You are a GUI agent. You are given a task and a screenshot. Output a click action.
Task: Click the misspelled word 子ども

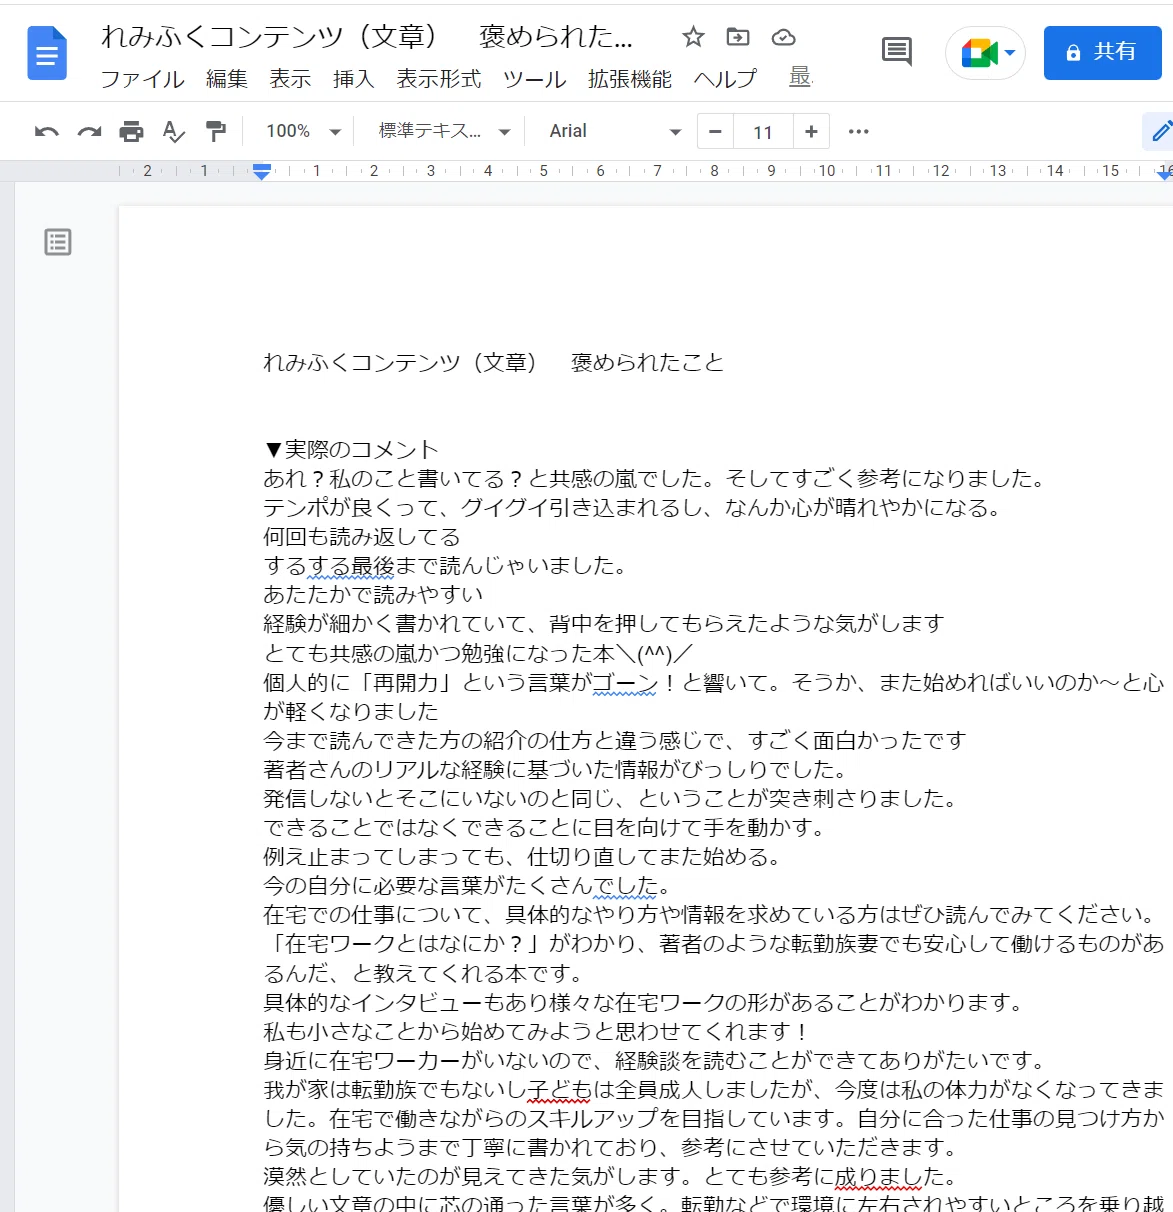[560, 1089]
